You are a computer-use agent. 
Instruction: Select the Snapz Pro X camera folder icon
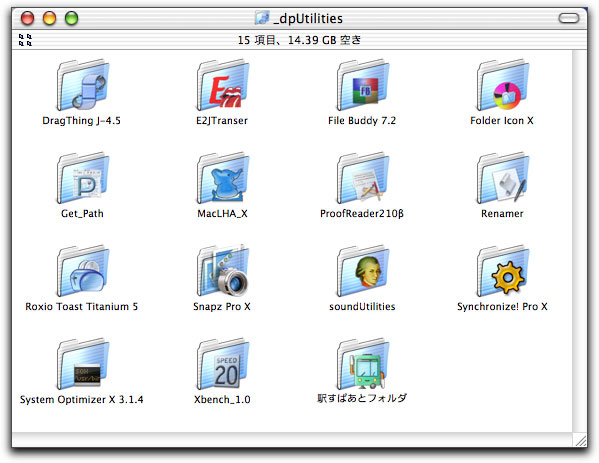(x=223, y=271)
